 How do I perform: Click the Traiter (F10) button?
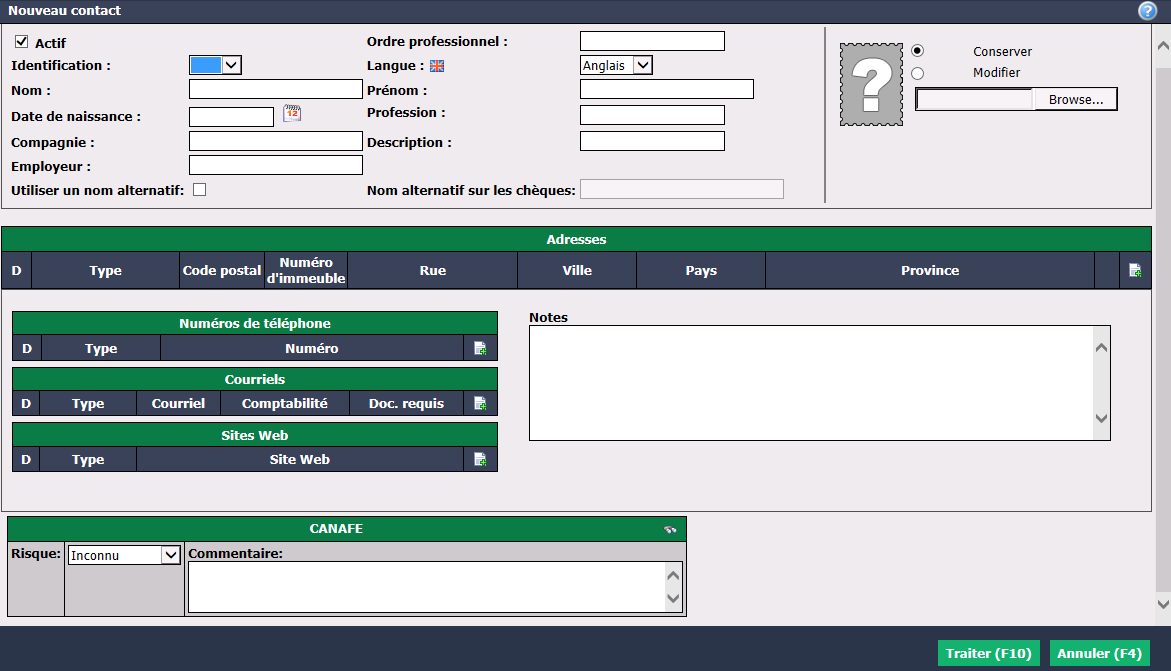(988, 653)
